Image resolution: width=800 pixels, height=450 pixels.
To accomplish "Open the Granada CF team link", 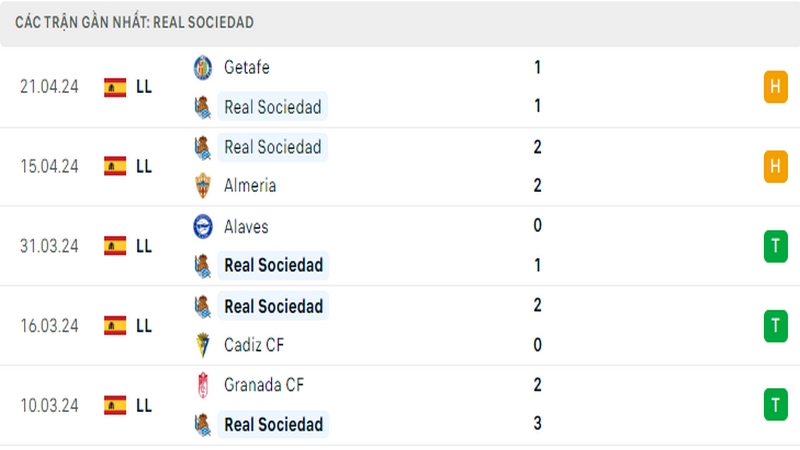I will pyautogui.click(x=264, y=385).
